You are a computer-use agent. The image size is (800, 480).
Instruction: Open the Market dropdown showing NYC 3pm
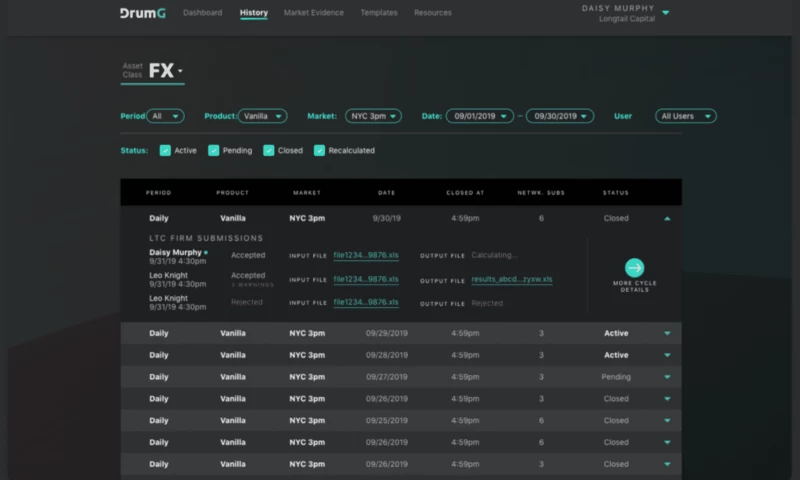[x=373, y=116]
